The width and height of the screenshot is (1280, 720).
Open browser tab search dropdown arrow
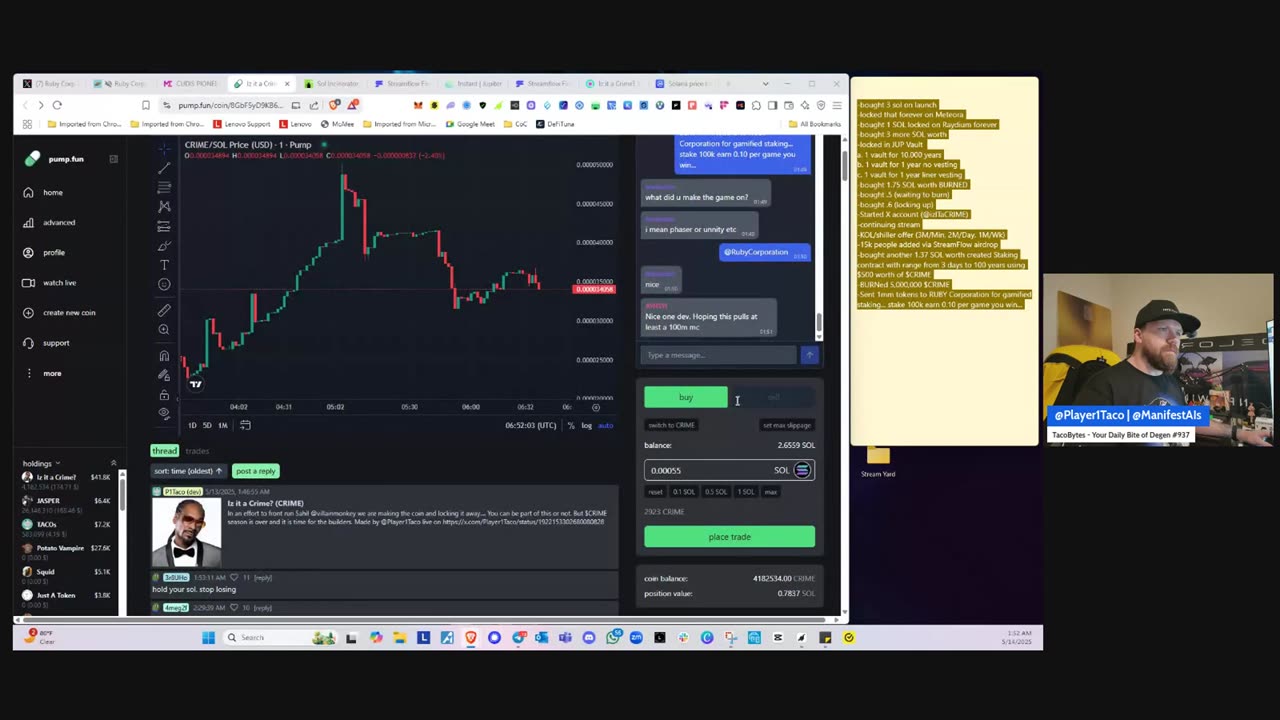[x=765, y=84]
